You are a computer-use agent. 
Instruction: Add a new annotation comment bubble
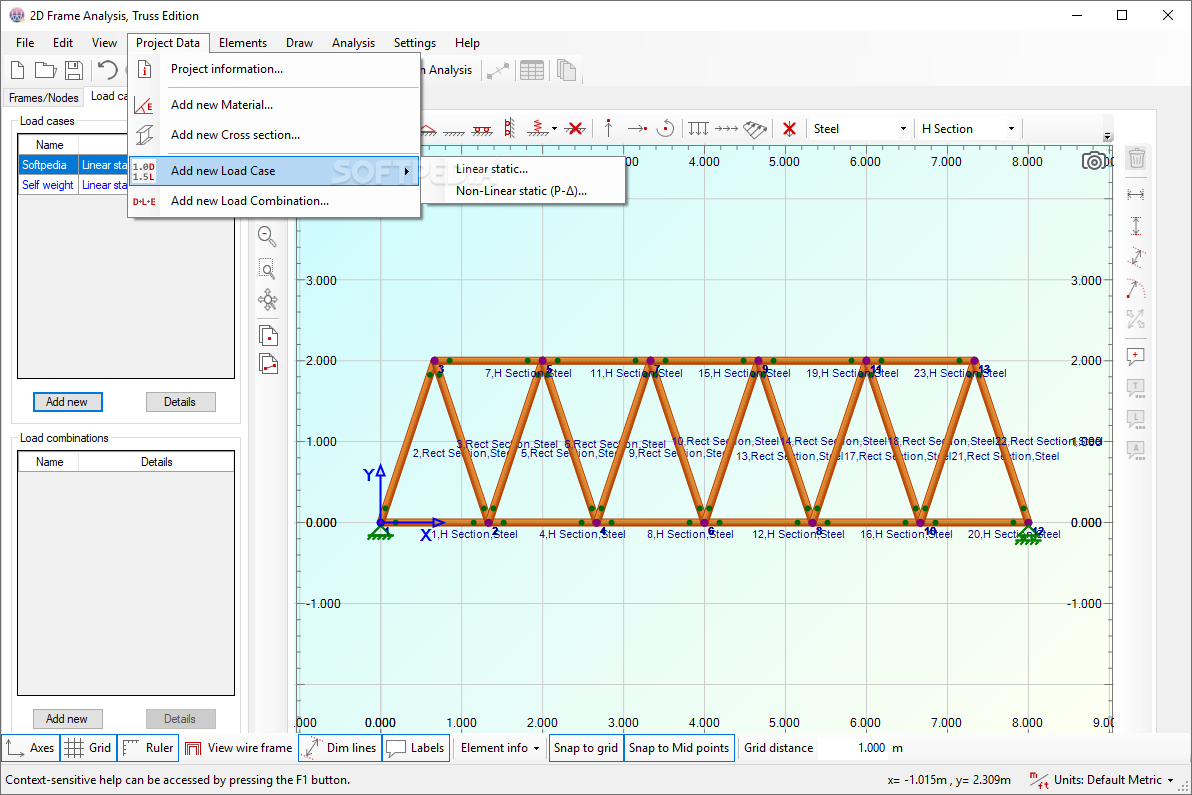pos(1136,356)
